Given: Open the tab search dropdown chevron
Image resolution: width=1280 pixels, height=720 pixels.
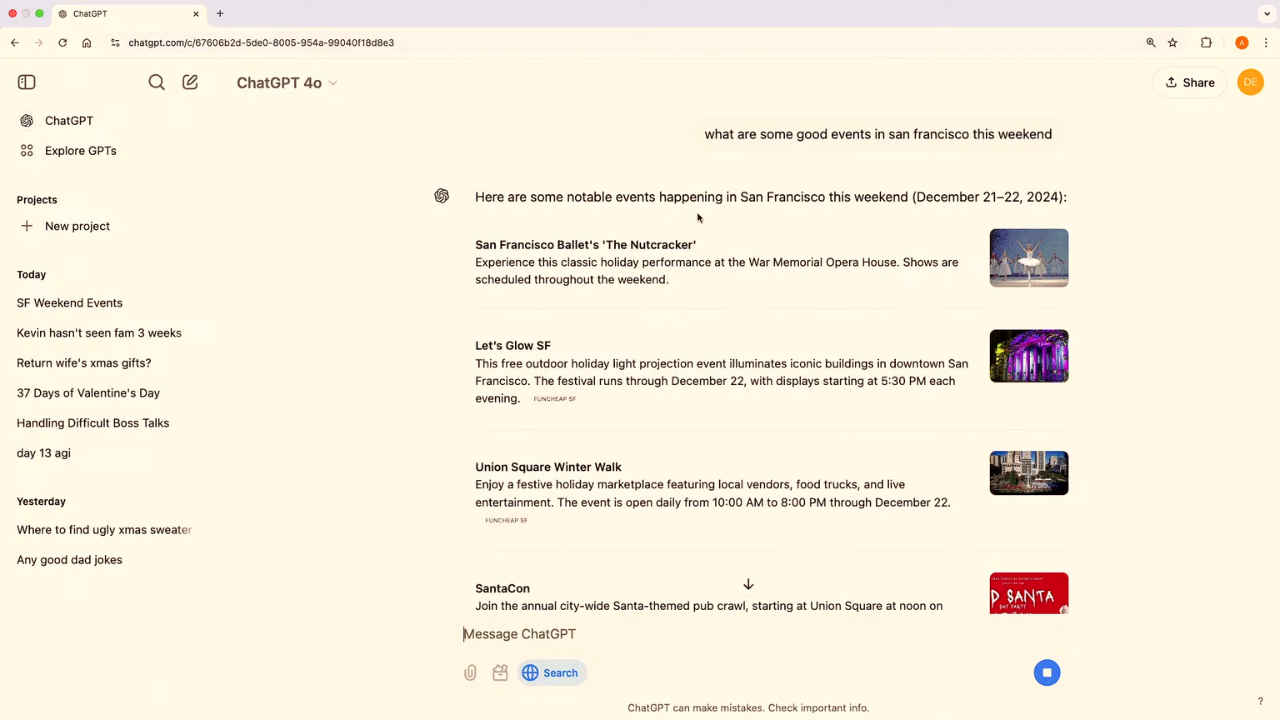Looking at the screenshot, I should click(x=1267, y=14).
